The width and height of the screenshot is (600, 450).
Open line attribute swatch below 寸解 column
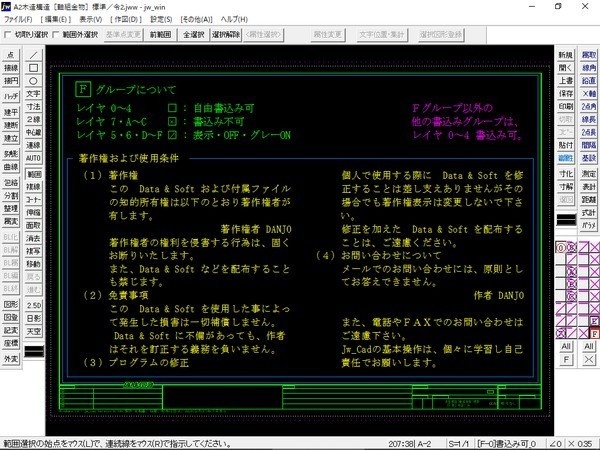(x=566, y=220)
